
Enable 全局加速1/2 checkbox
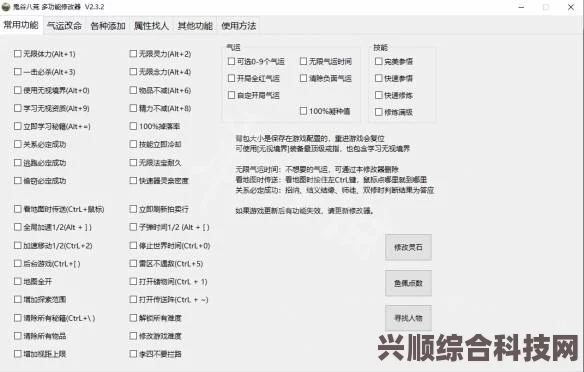click(x=18, y=227)
